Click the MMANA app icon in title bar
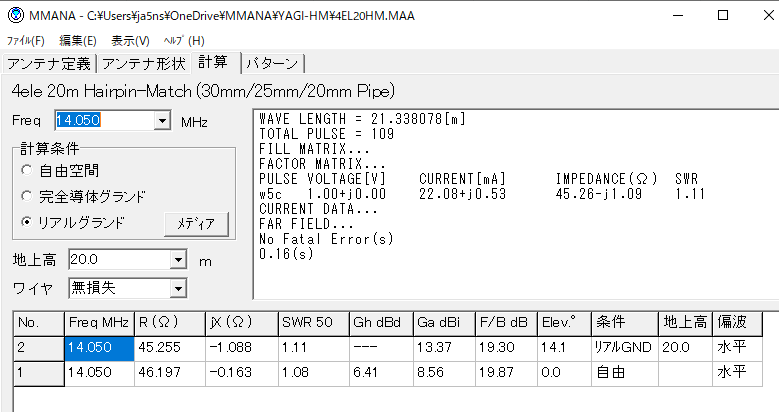 tap(14, 16)
